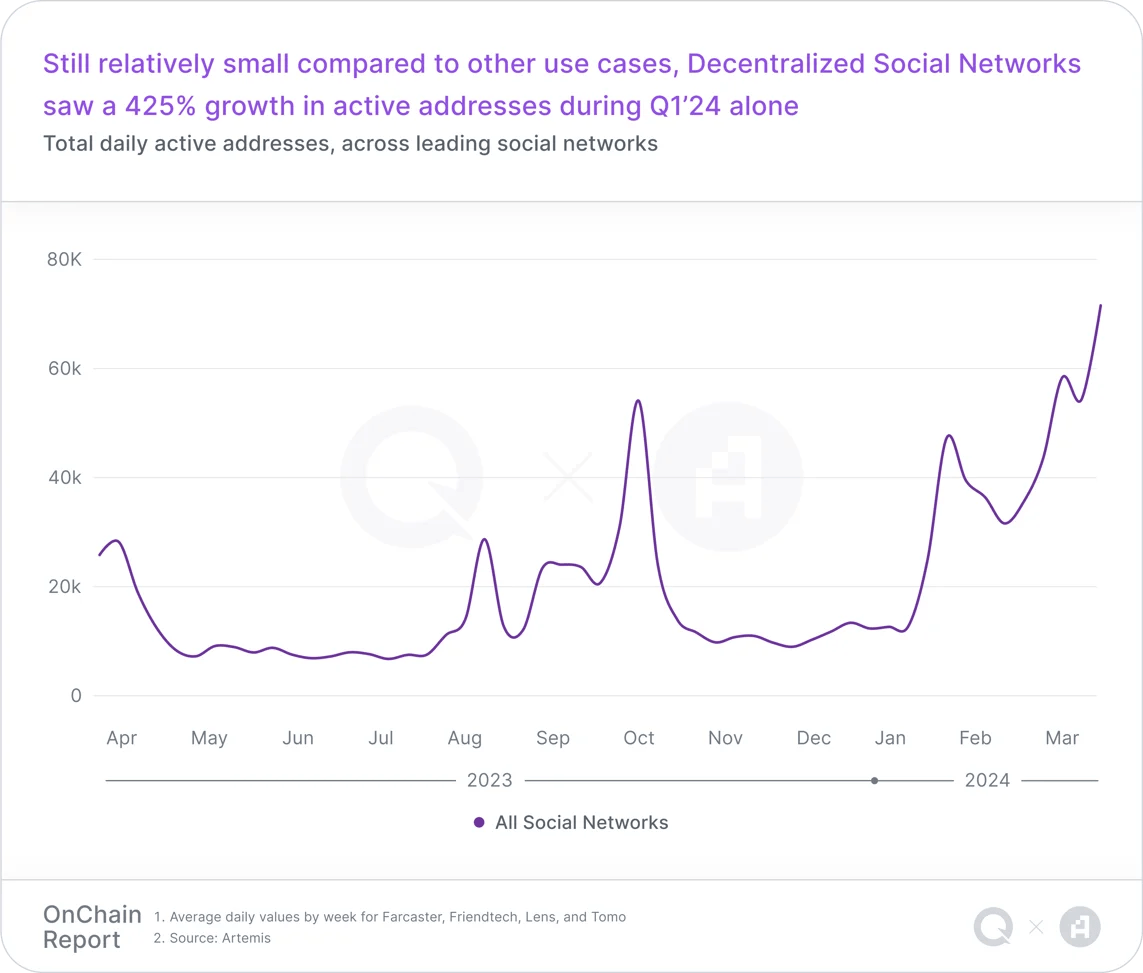Screen dimensions: 1143x973
Task: Click the Artemis logo in footer
Action: tap(1080, 927)
